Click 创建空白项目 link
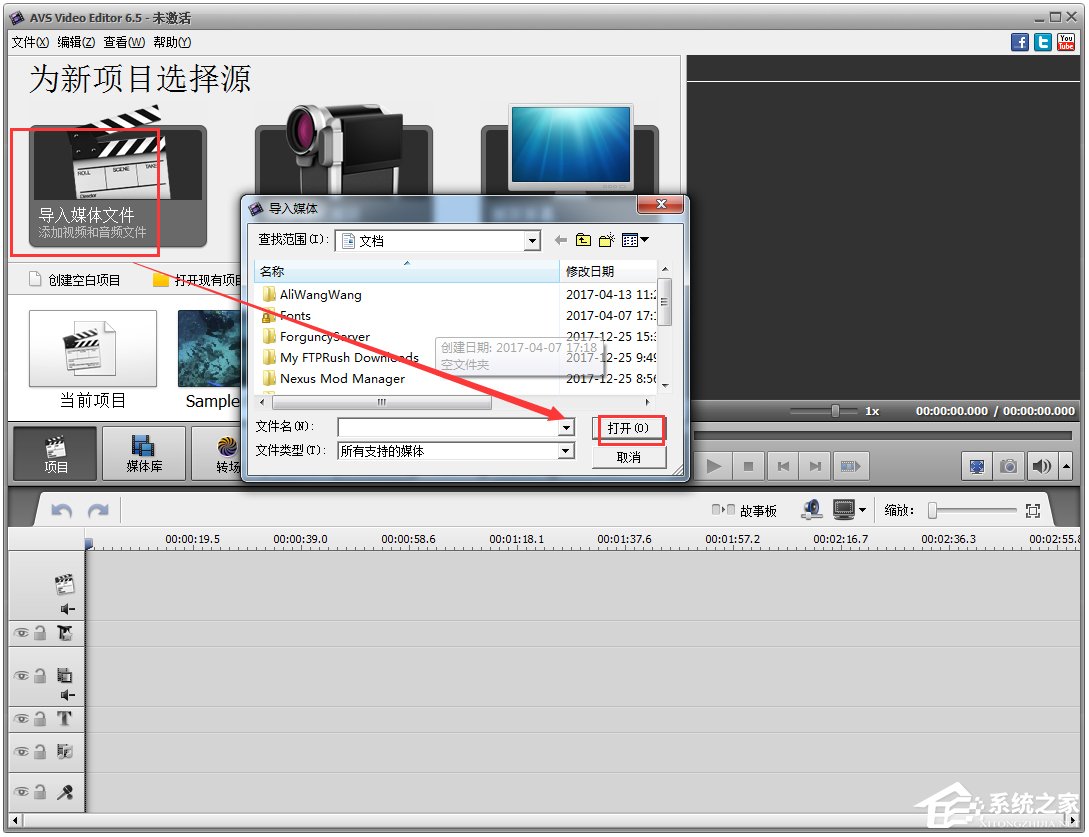The width and height of the screenshot is (1089, 837). (x=75, y=280)
